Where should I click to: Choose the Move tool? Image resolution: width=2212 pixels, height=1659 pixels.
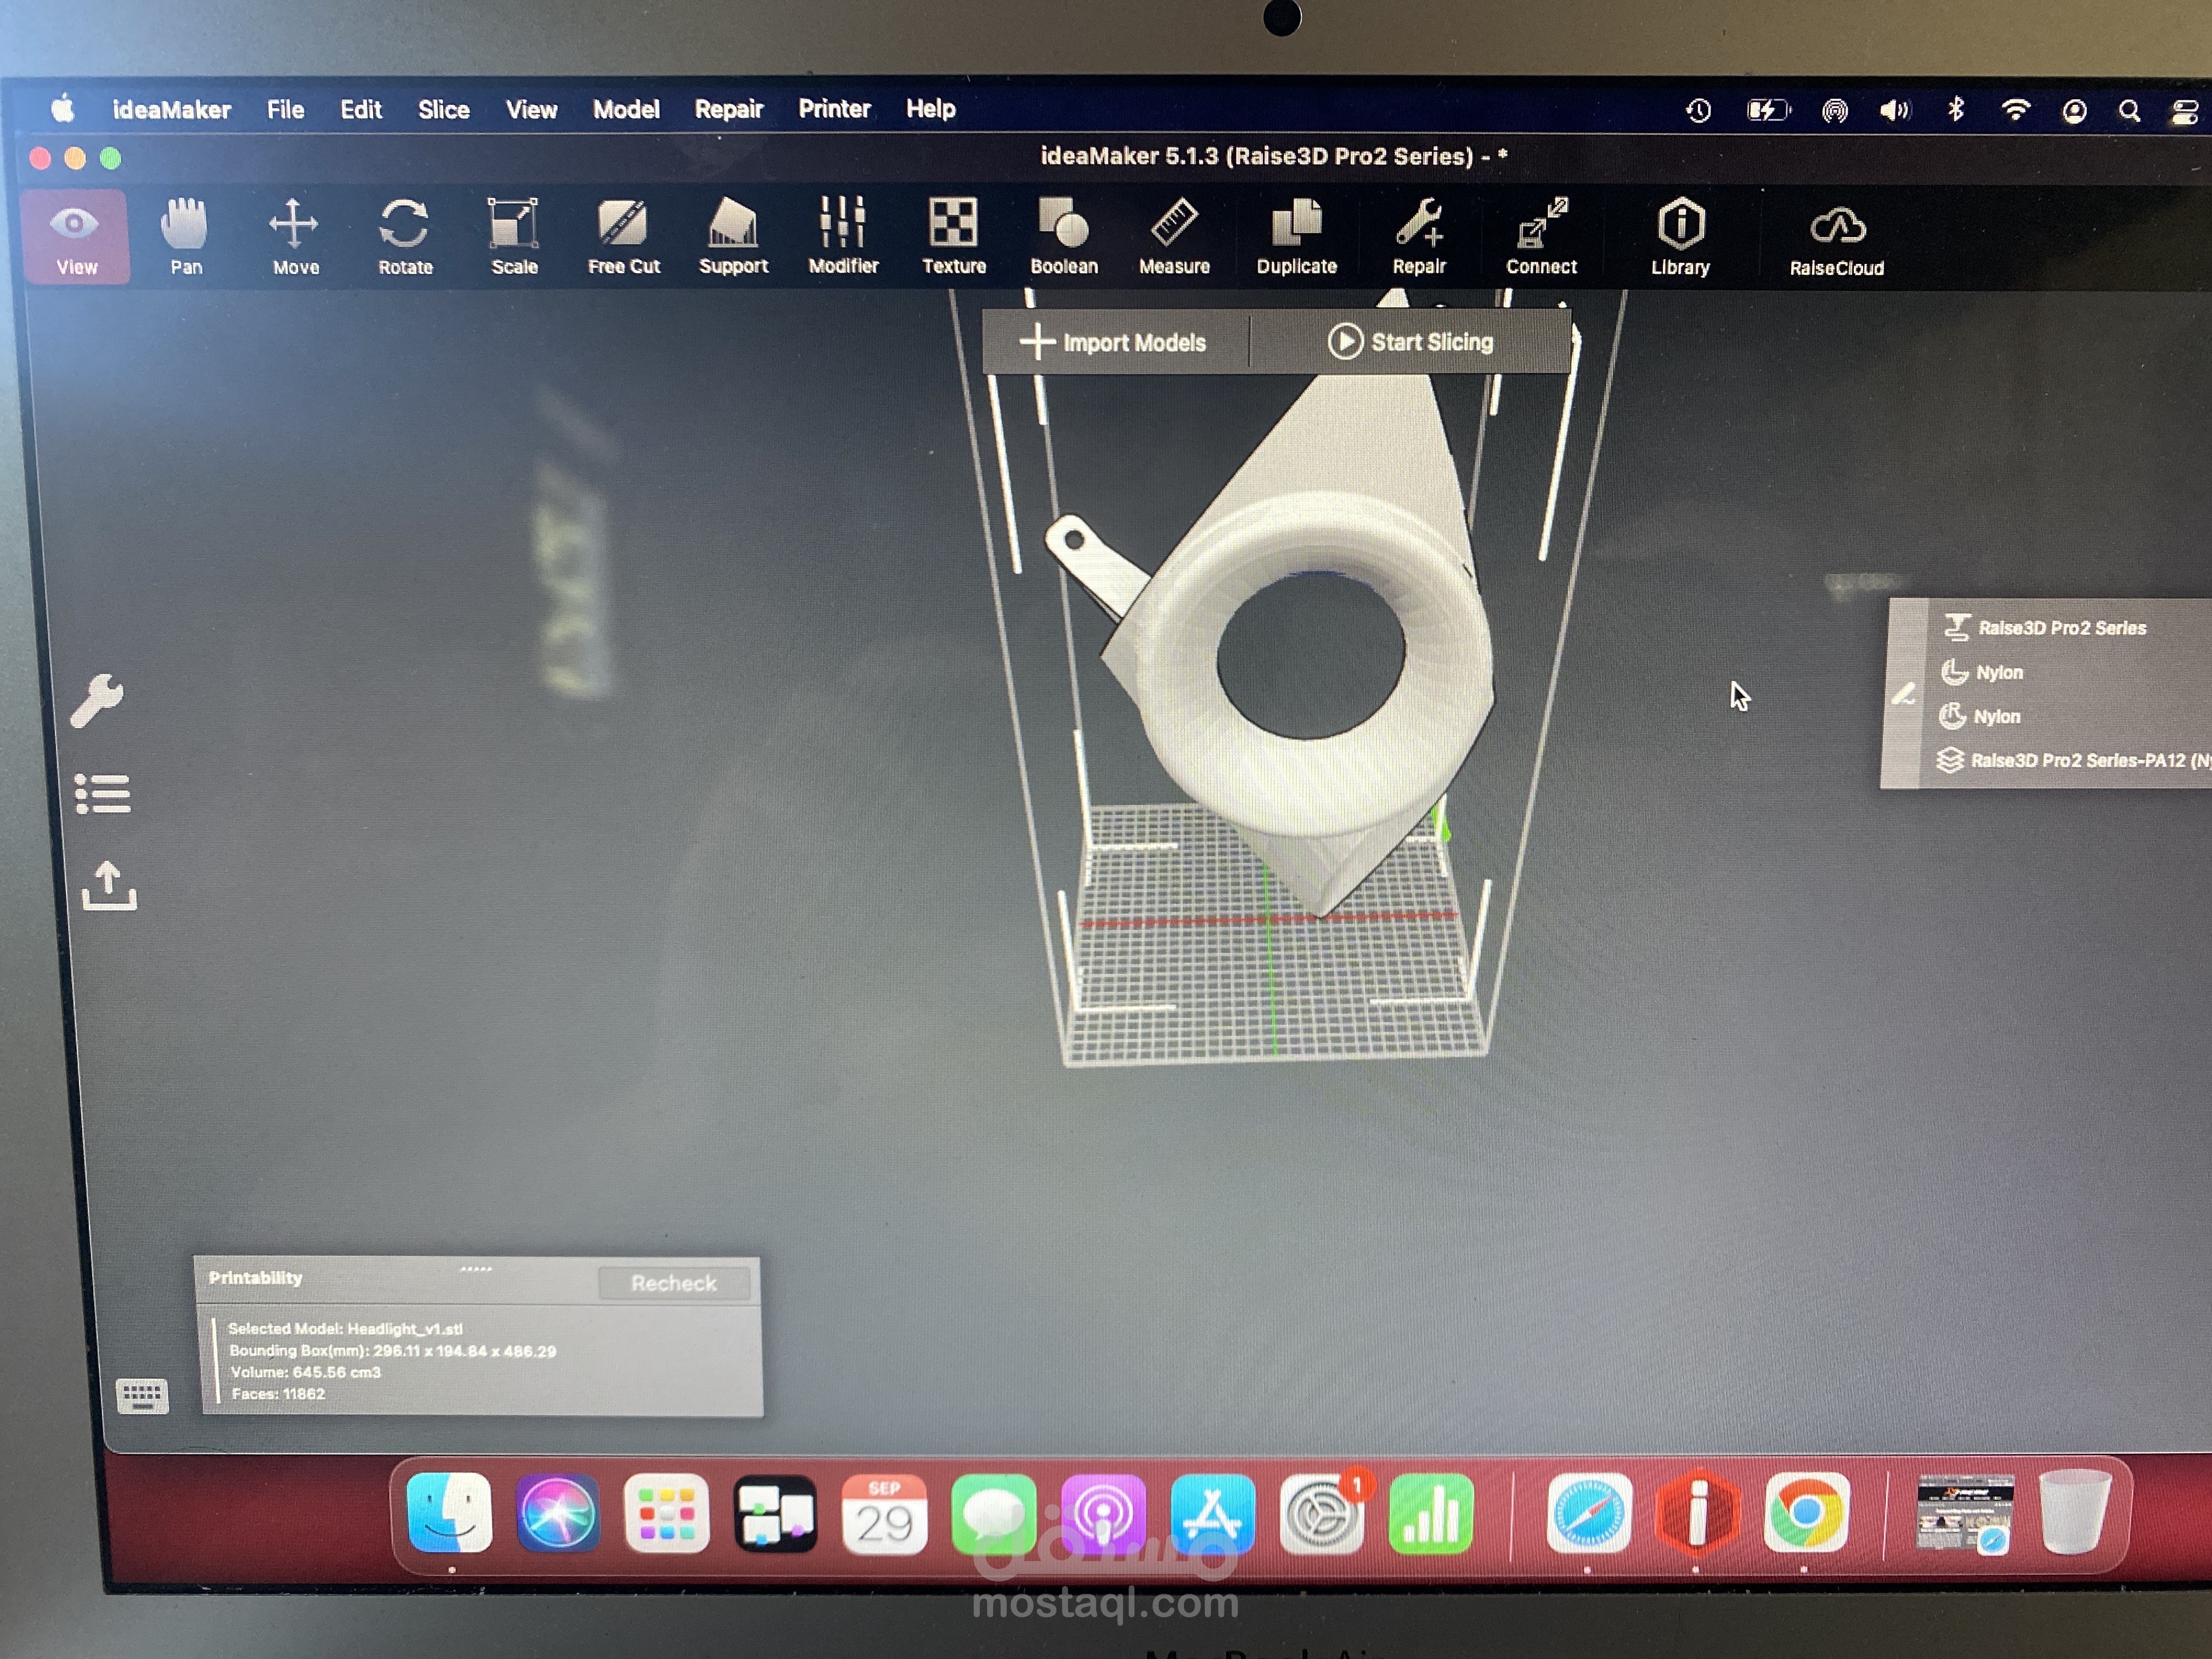click(295, 237)
